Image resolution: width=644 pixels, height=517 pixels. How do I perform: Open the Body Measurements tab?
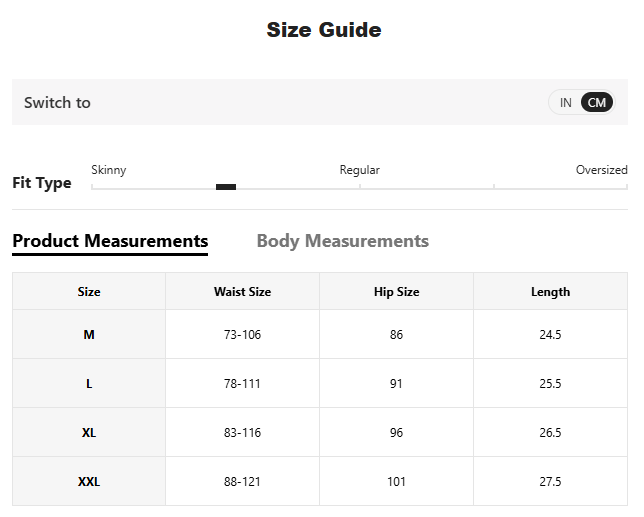pos(342,241)
